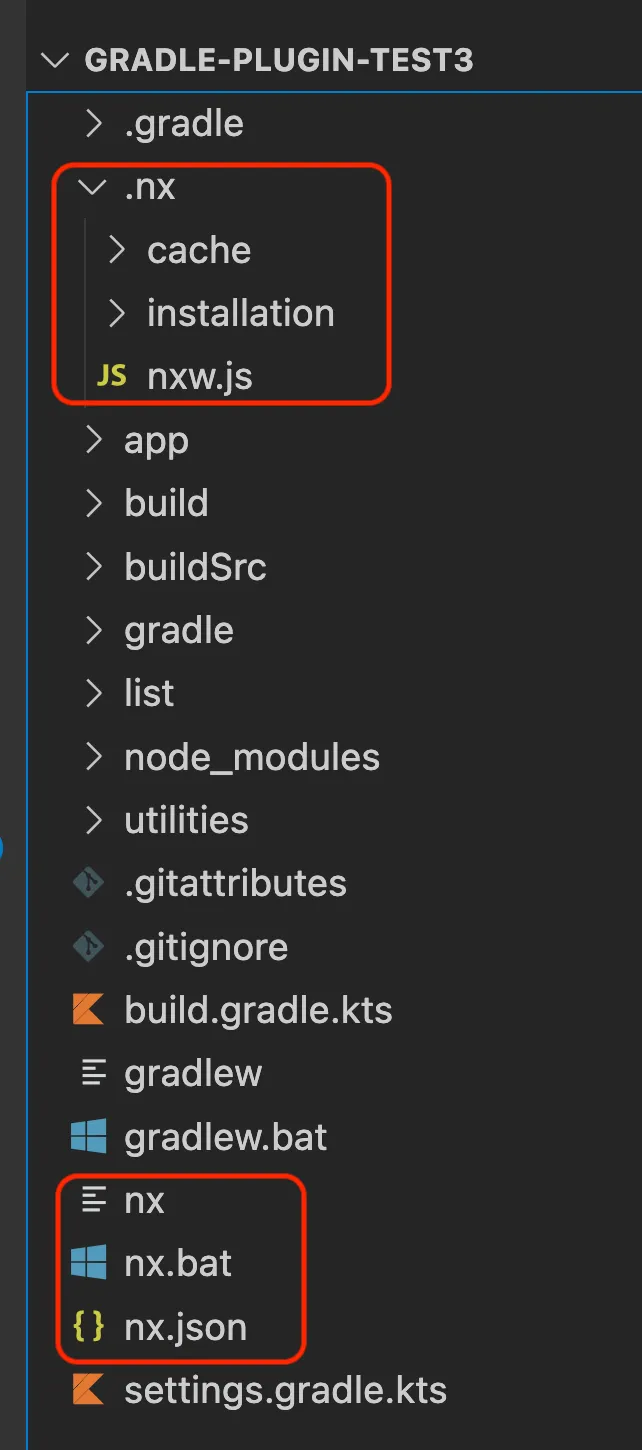Screen dimensions: 642x1450
Task: Open the nx script file
Action: tap(145, 1201)
